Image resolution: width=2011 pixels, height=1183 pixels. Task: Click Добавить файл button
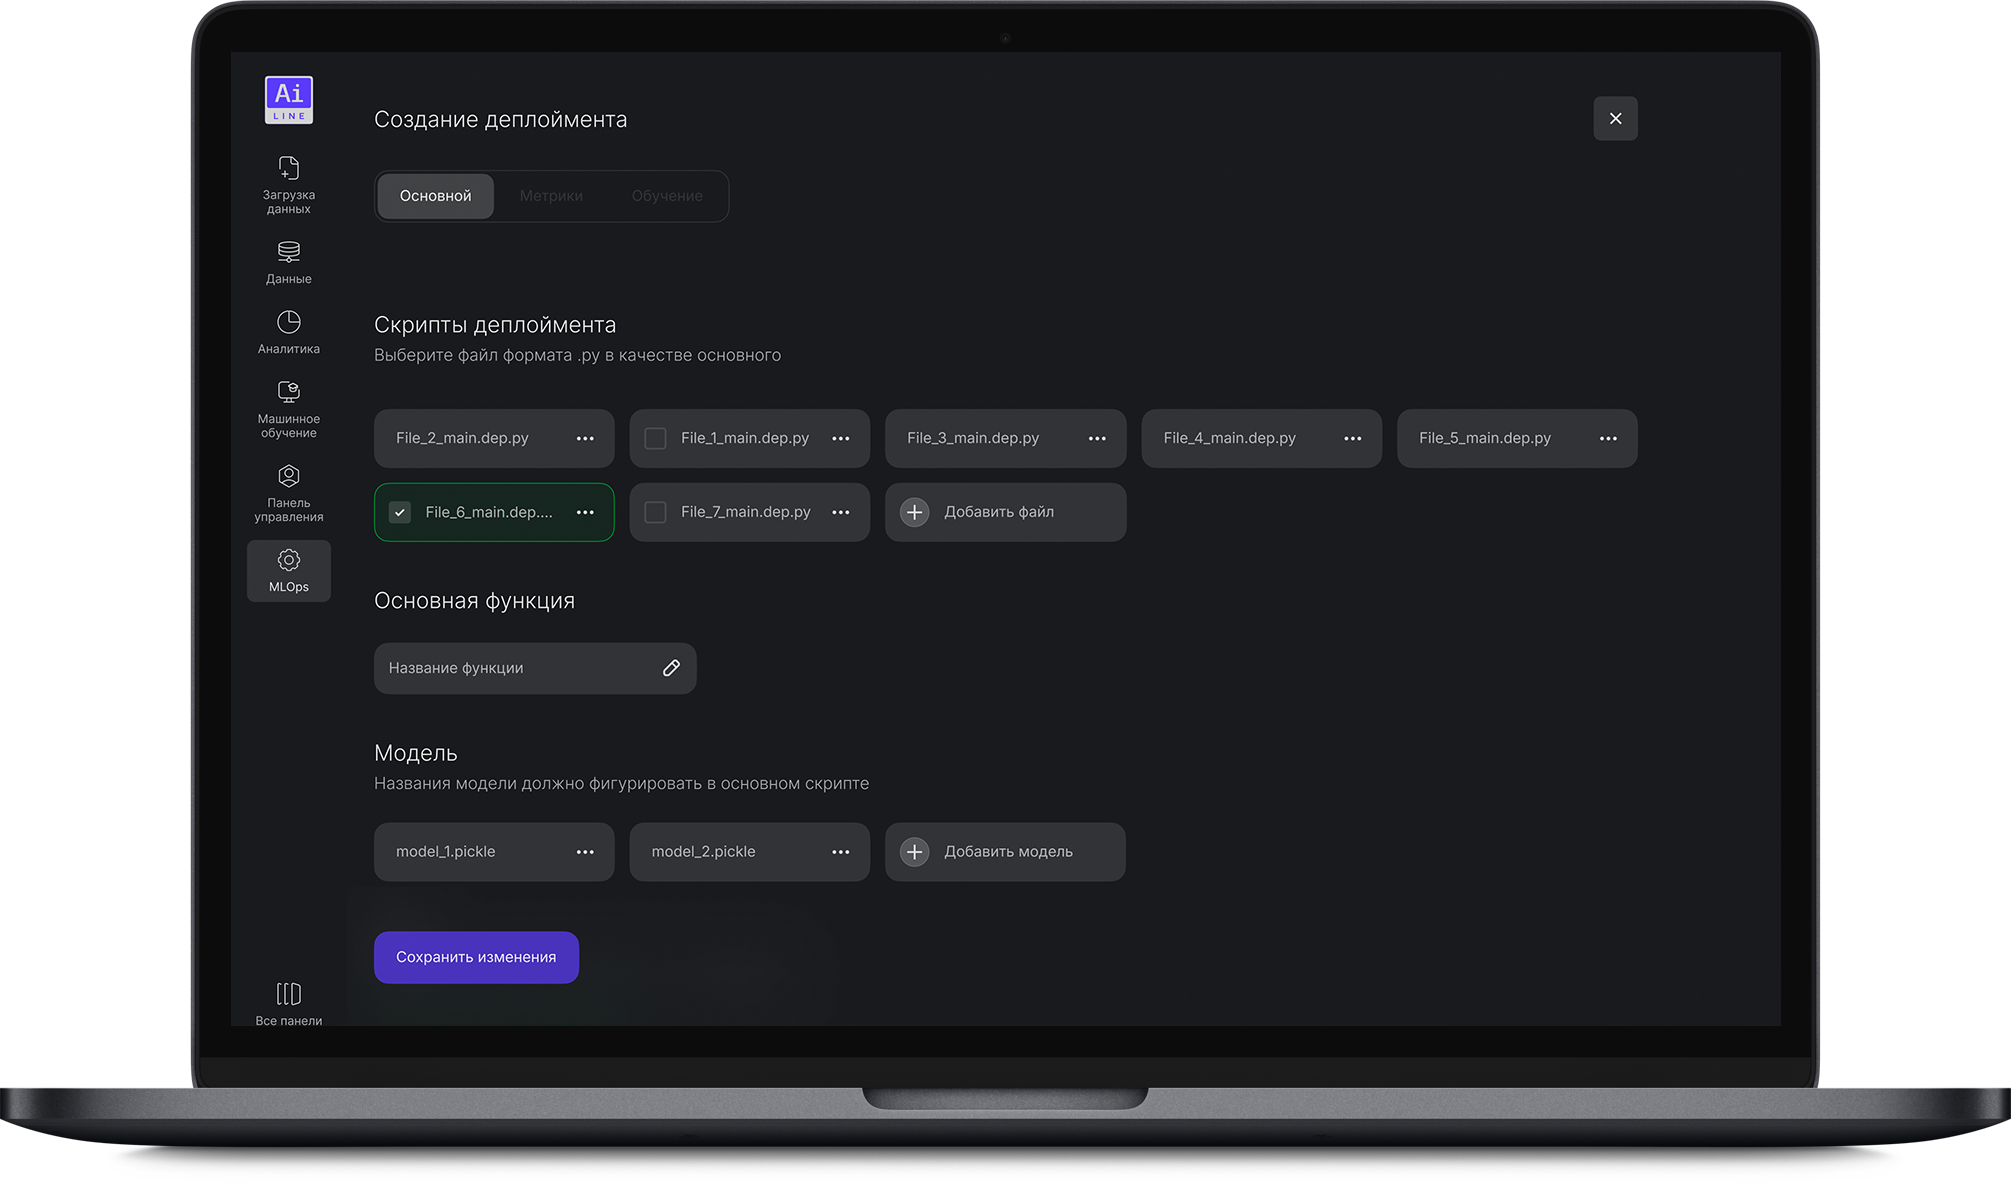pos(1005,513)
